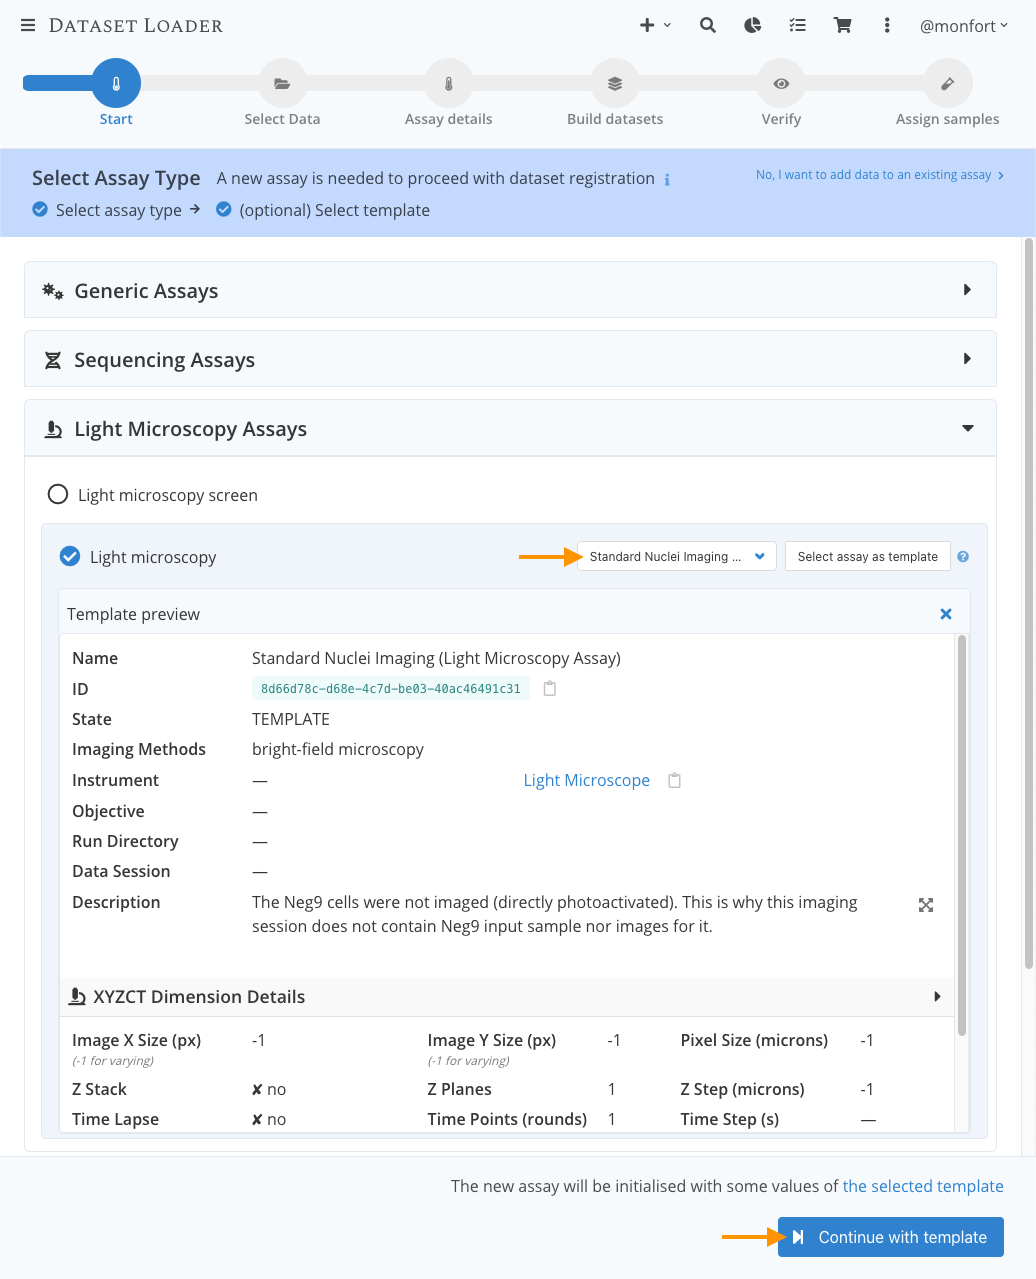Open the Light Microscope instrument link
The width and height of the screenshot is (1036, 1279).
coord(587,780)
